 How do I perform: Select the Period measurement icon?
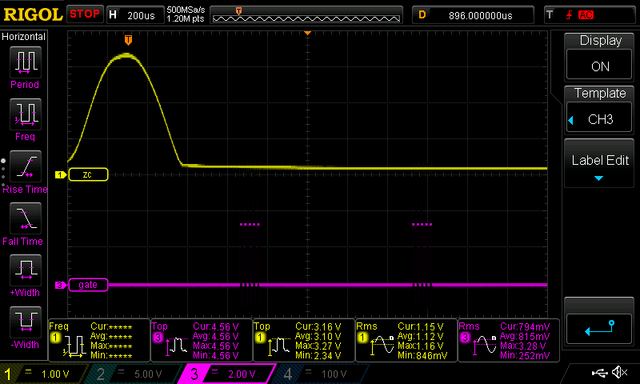click(25, 62)
